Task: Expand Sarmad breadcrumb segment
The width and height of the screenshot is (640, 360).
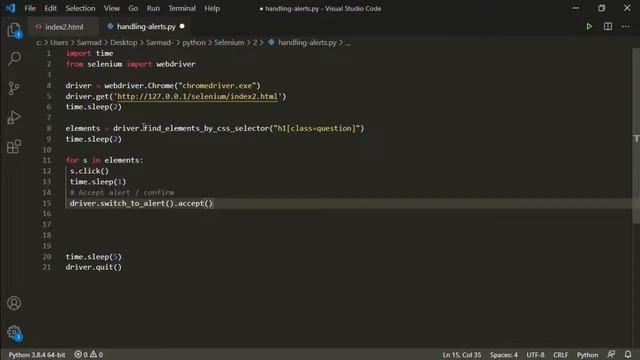Action: (89, 42)
